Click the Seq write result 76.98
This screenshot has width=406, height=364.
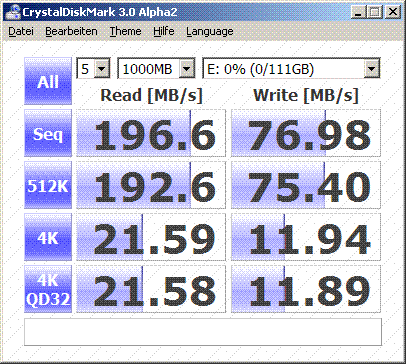tap(306, 133)
